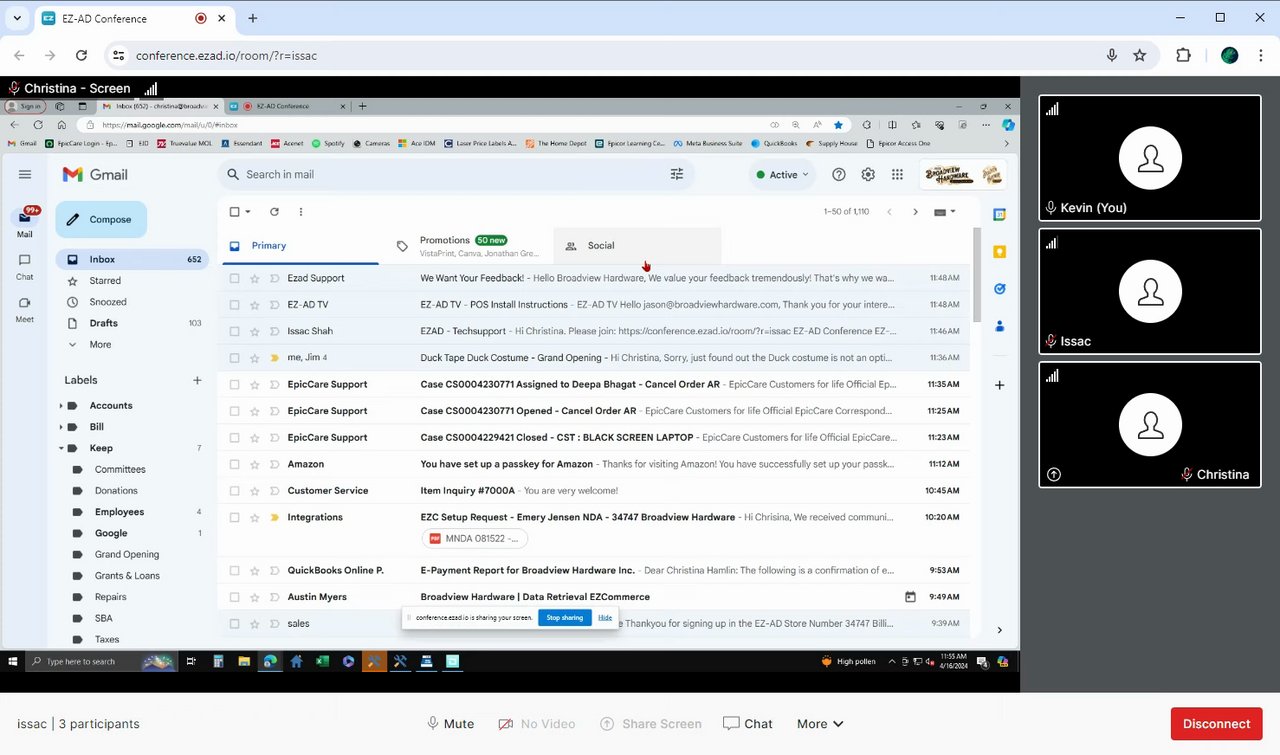Collapse the Keep label

click(x=61, y=448)
